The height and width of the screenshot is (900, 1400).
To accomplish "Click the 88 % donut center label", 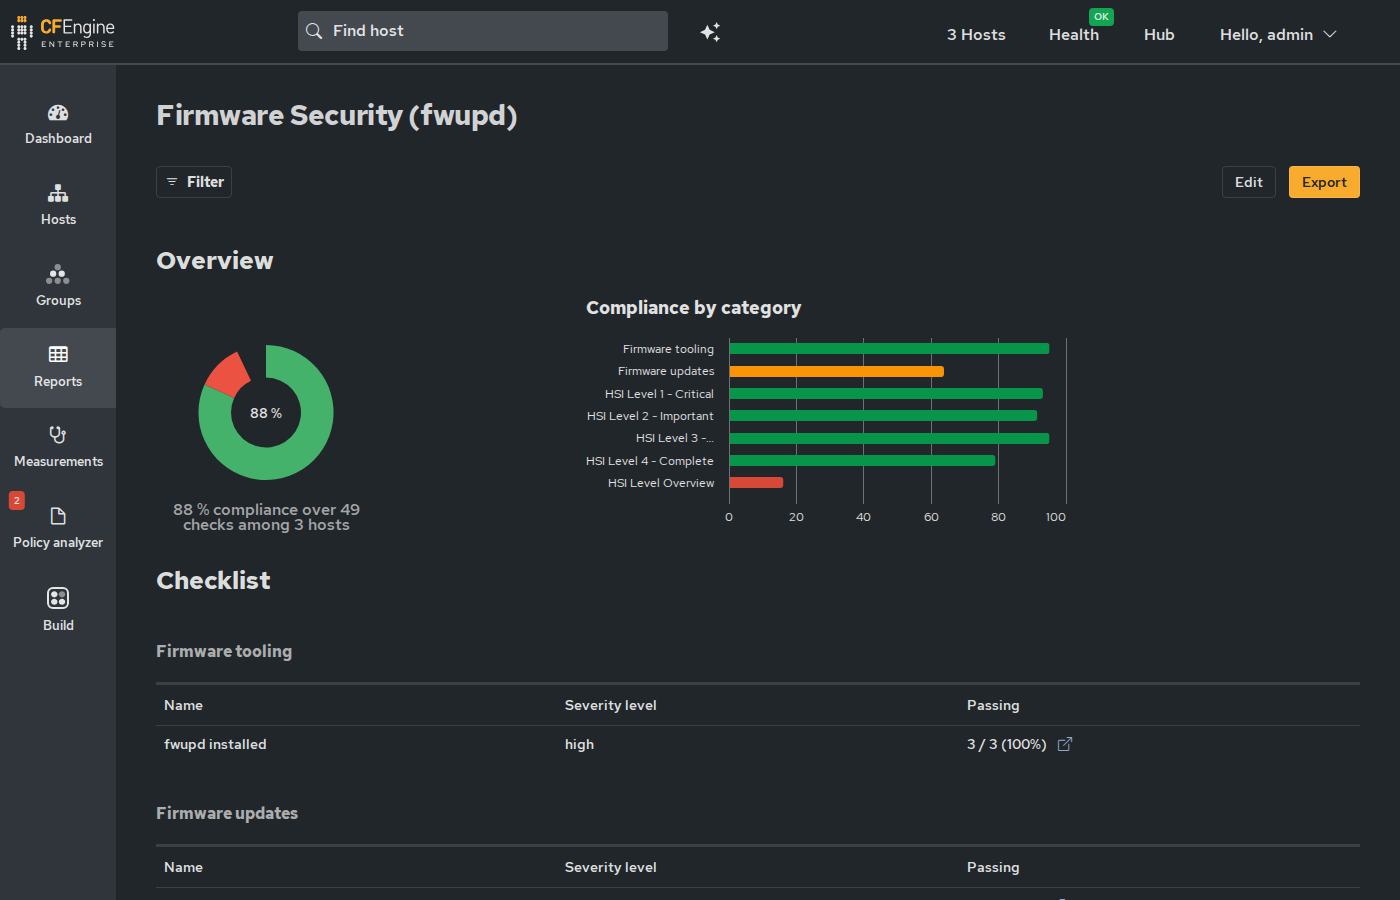I will 266,413.
